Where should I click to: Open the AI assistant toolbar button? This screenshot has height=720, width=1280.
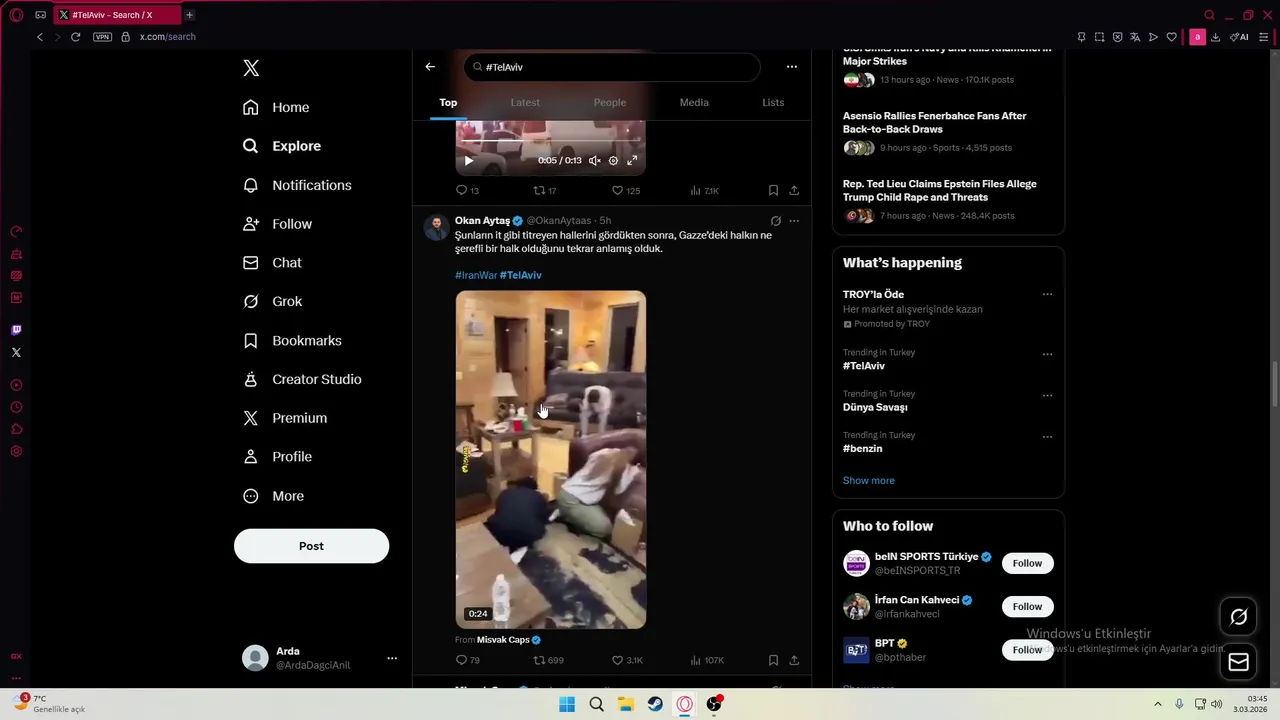click(x=1239, y=37)
